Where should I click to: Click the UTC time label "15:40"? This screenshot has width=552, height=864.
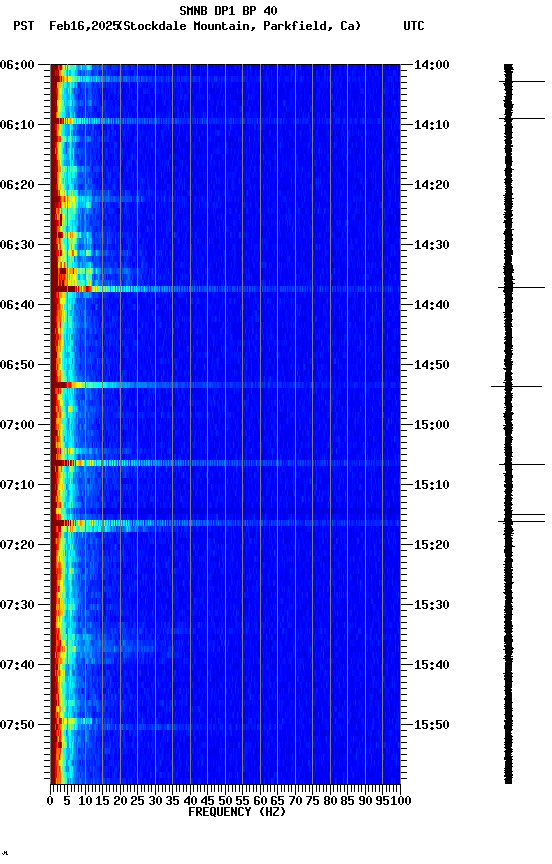coord(431,666)
